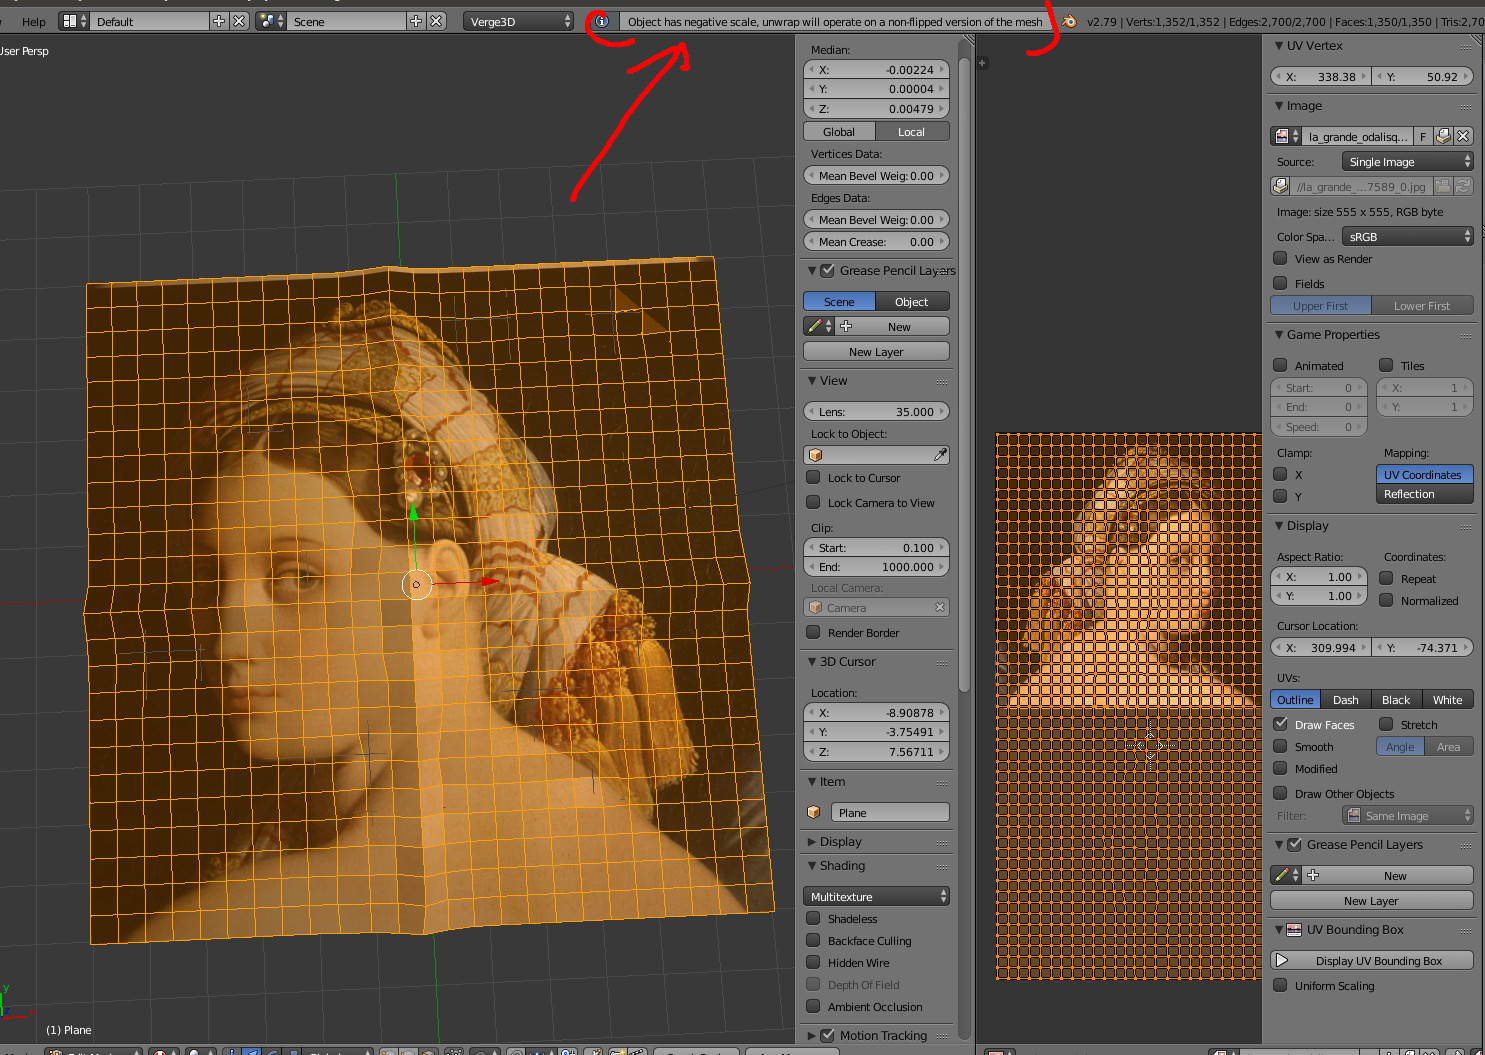Open the scene browse icon
Screen dimensions: 1485x1055
pos(271,21)
